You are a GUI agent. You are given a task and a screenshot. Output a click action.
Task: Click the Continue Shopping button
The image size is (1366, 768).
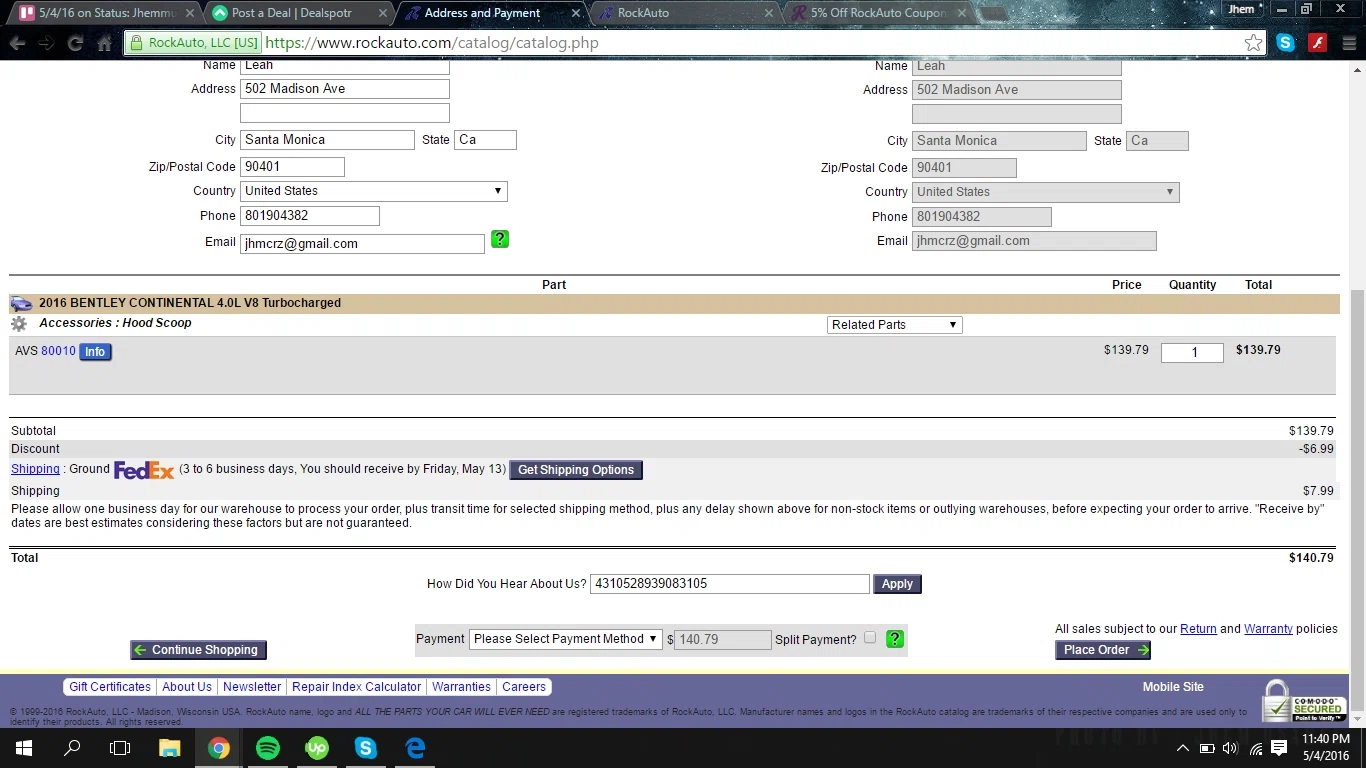click(198, 650)
